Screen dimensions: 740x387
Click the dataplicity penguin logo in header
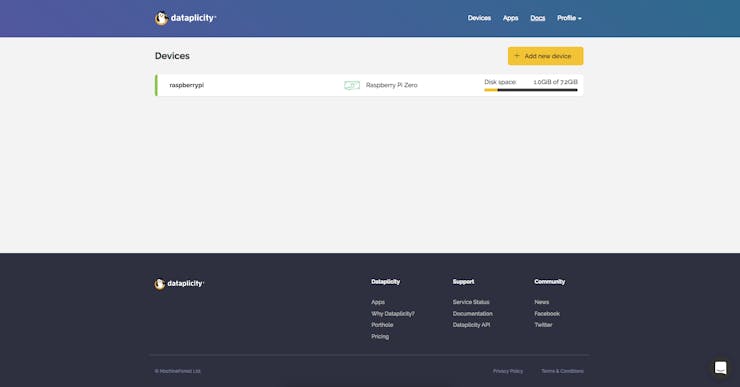tap(185, 18)
